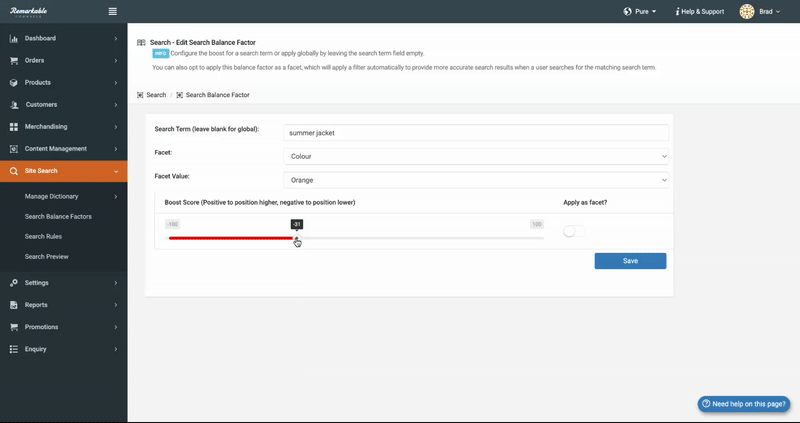Image resolution: width=800 pixels, height=423 pixels.
Task: Go to Search Rules submenu item
Action: coord(46,237)
